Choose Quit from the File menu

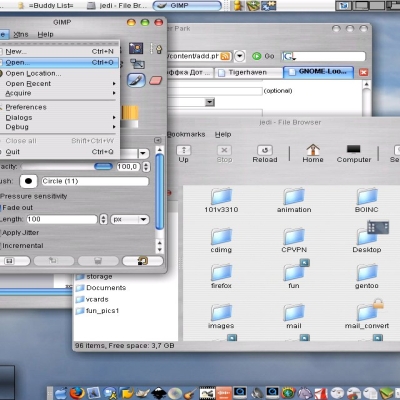pos(59,152)
